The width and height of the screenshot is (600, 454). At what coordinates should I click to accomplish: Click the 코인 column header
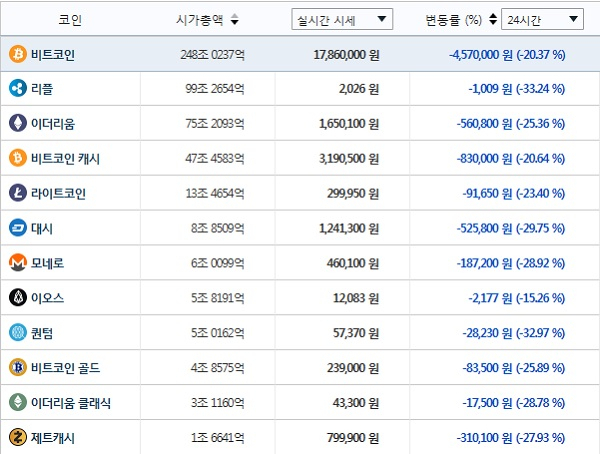pos(70,19)
